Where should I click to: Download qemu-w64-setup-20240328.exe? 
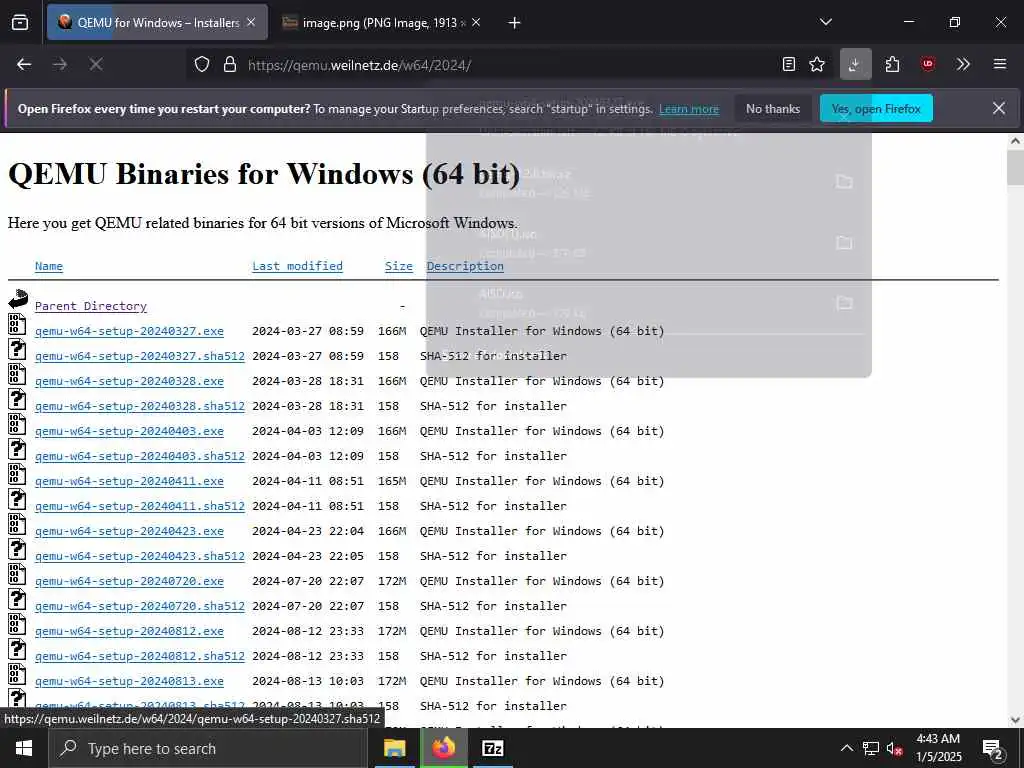(129, 381)
